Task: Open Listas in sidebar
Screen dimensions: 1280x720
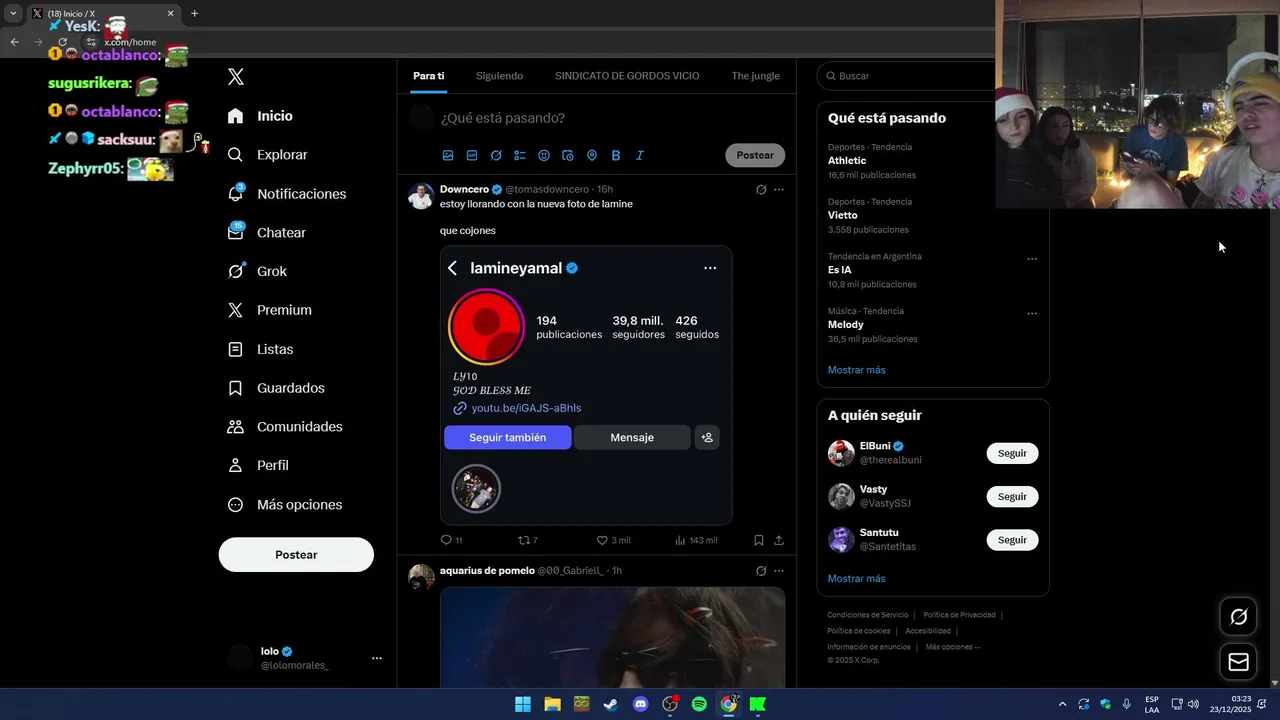Action: pyautogui.click(x=262, y=349)
